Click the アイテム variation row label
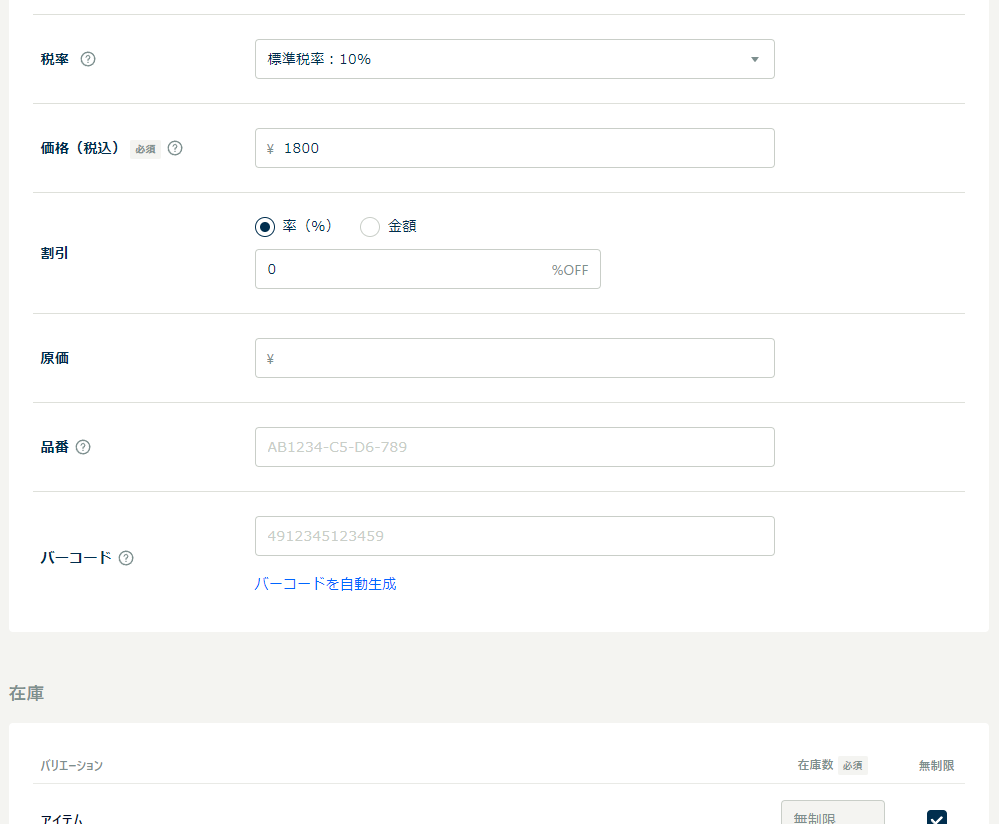The width and height of the screenshot is (999, 824). tap(62, 819)
